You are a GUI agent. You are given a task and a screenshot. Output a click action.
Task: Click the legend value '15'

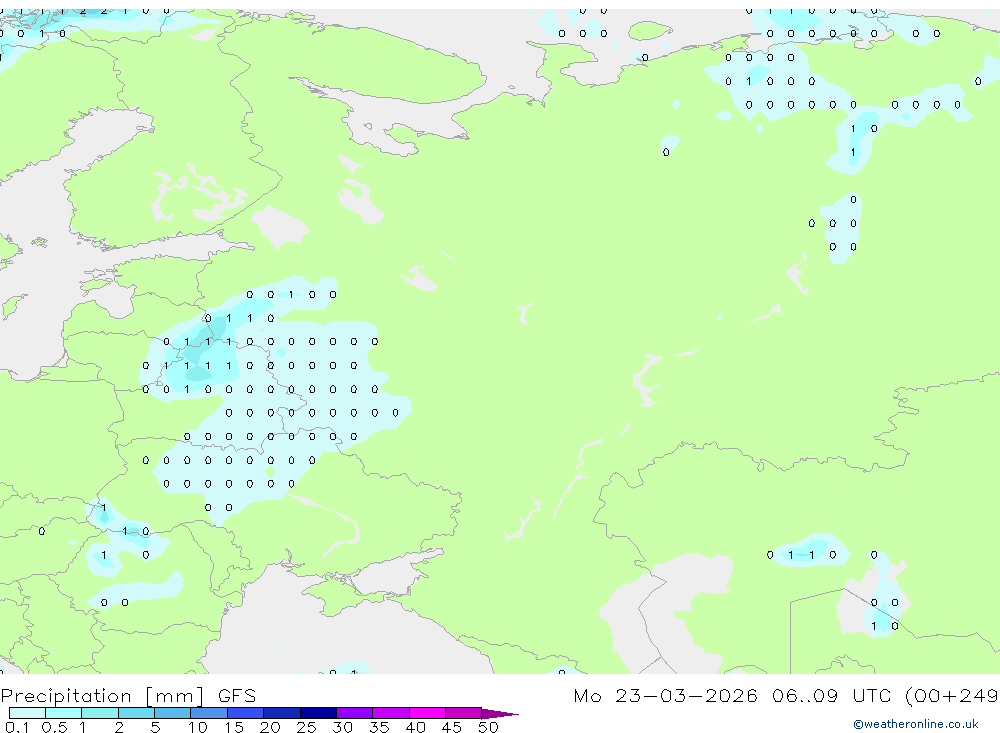[233, 727]
